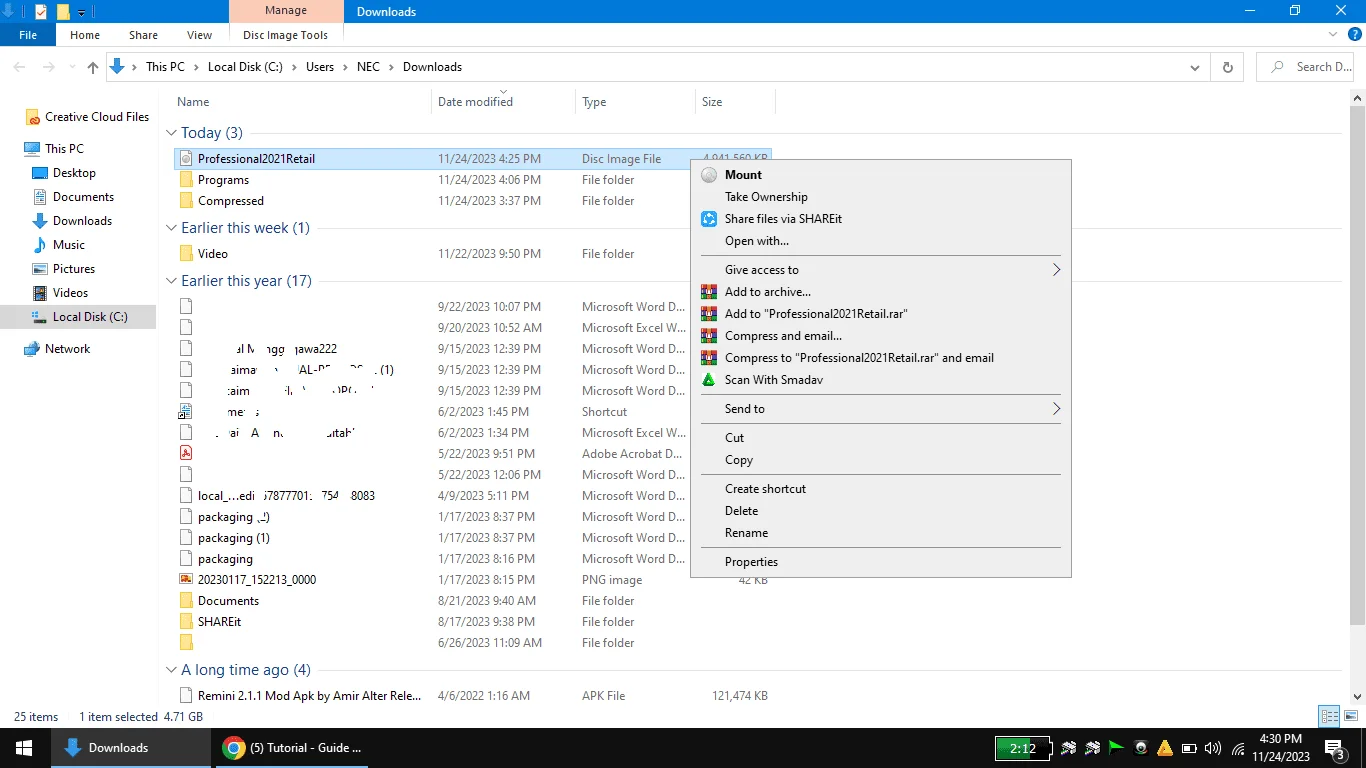Screen dimensions: 1366x768
Task: Collapse A long time ago (4) group
Action: (x=172, y=670)
